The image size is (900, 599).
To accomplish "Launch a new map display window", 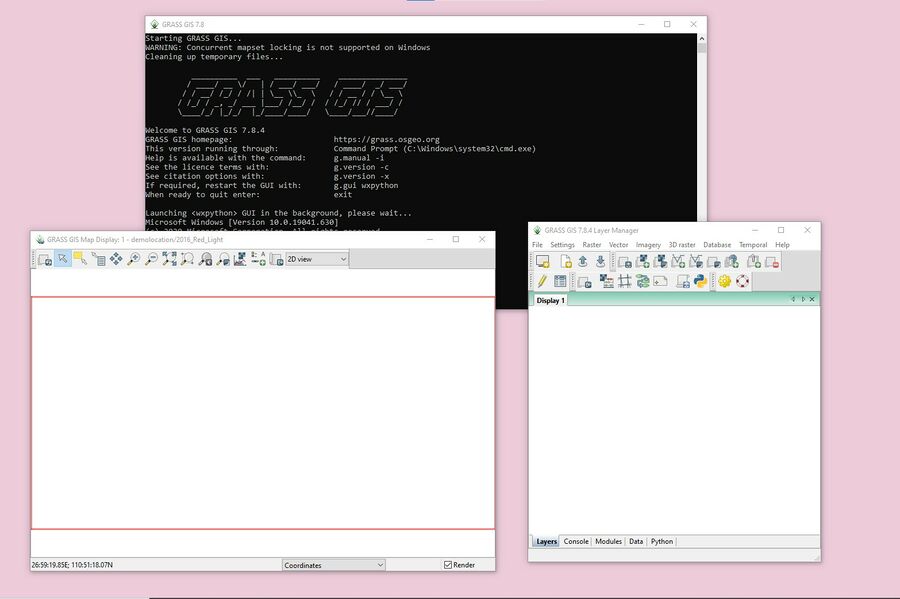I will (543, 261).
